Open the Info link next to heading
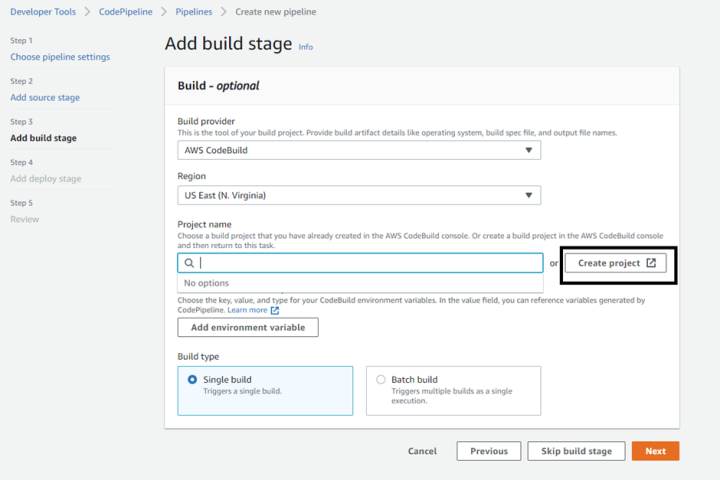The image size is (720, 480). [306, 47]
